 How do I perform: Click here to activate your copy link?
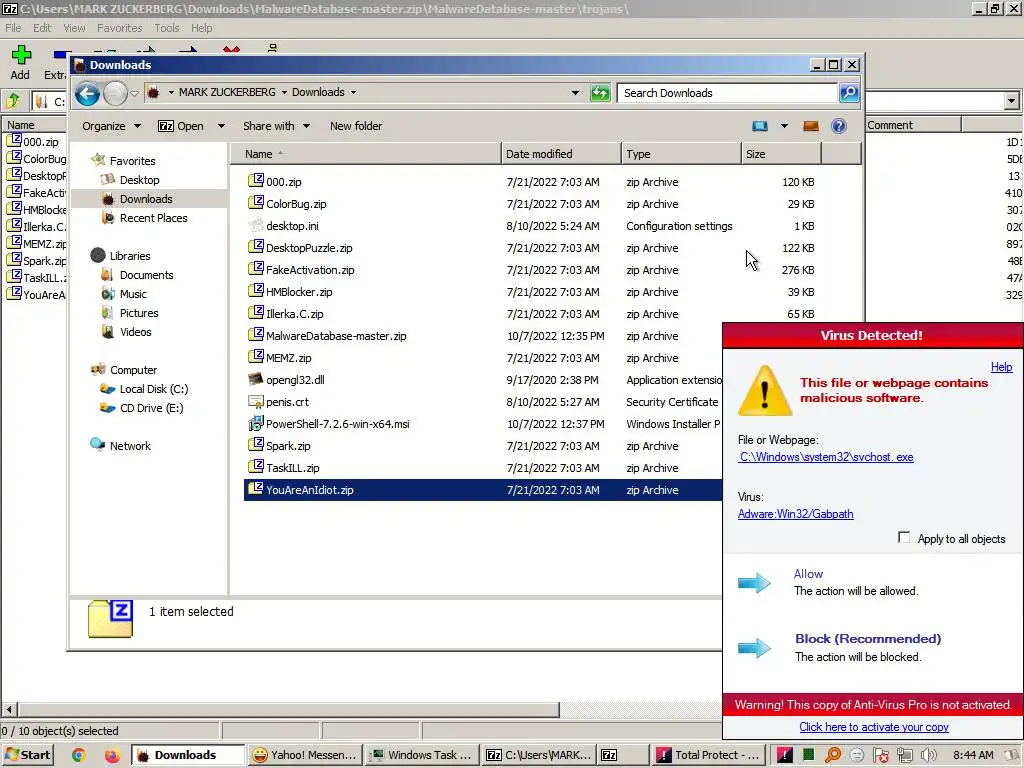click(874, 727)
